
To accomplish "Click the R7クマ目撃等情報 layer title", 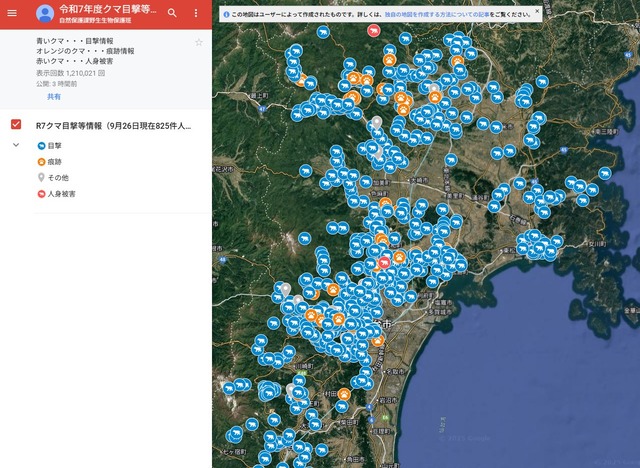I will coord(112,126).
